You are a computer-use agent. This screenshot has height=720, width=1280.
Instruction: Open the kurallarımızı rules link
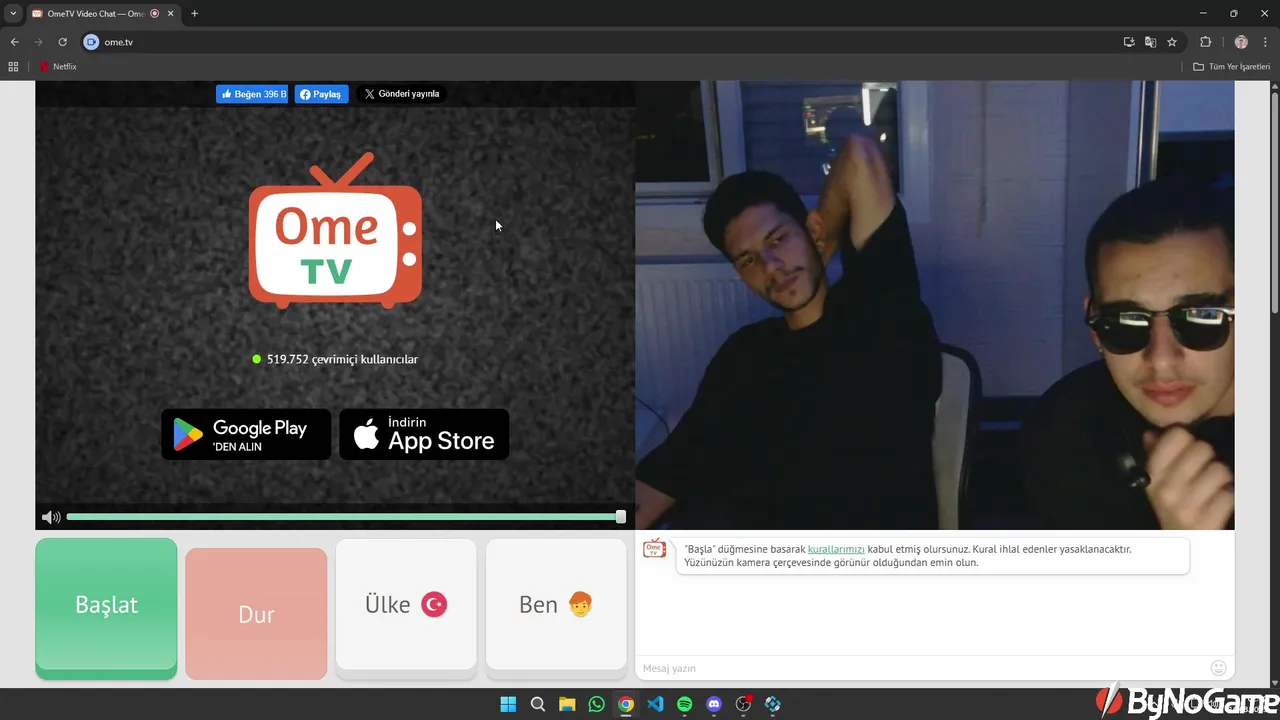coord(836,549)
